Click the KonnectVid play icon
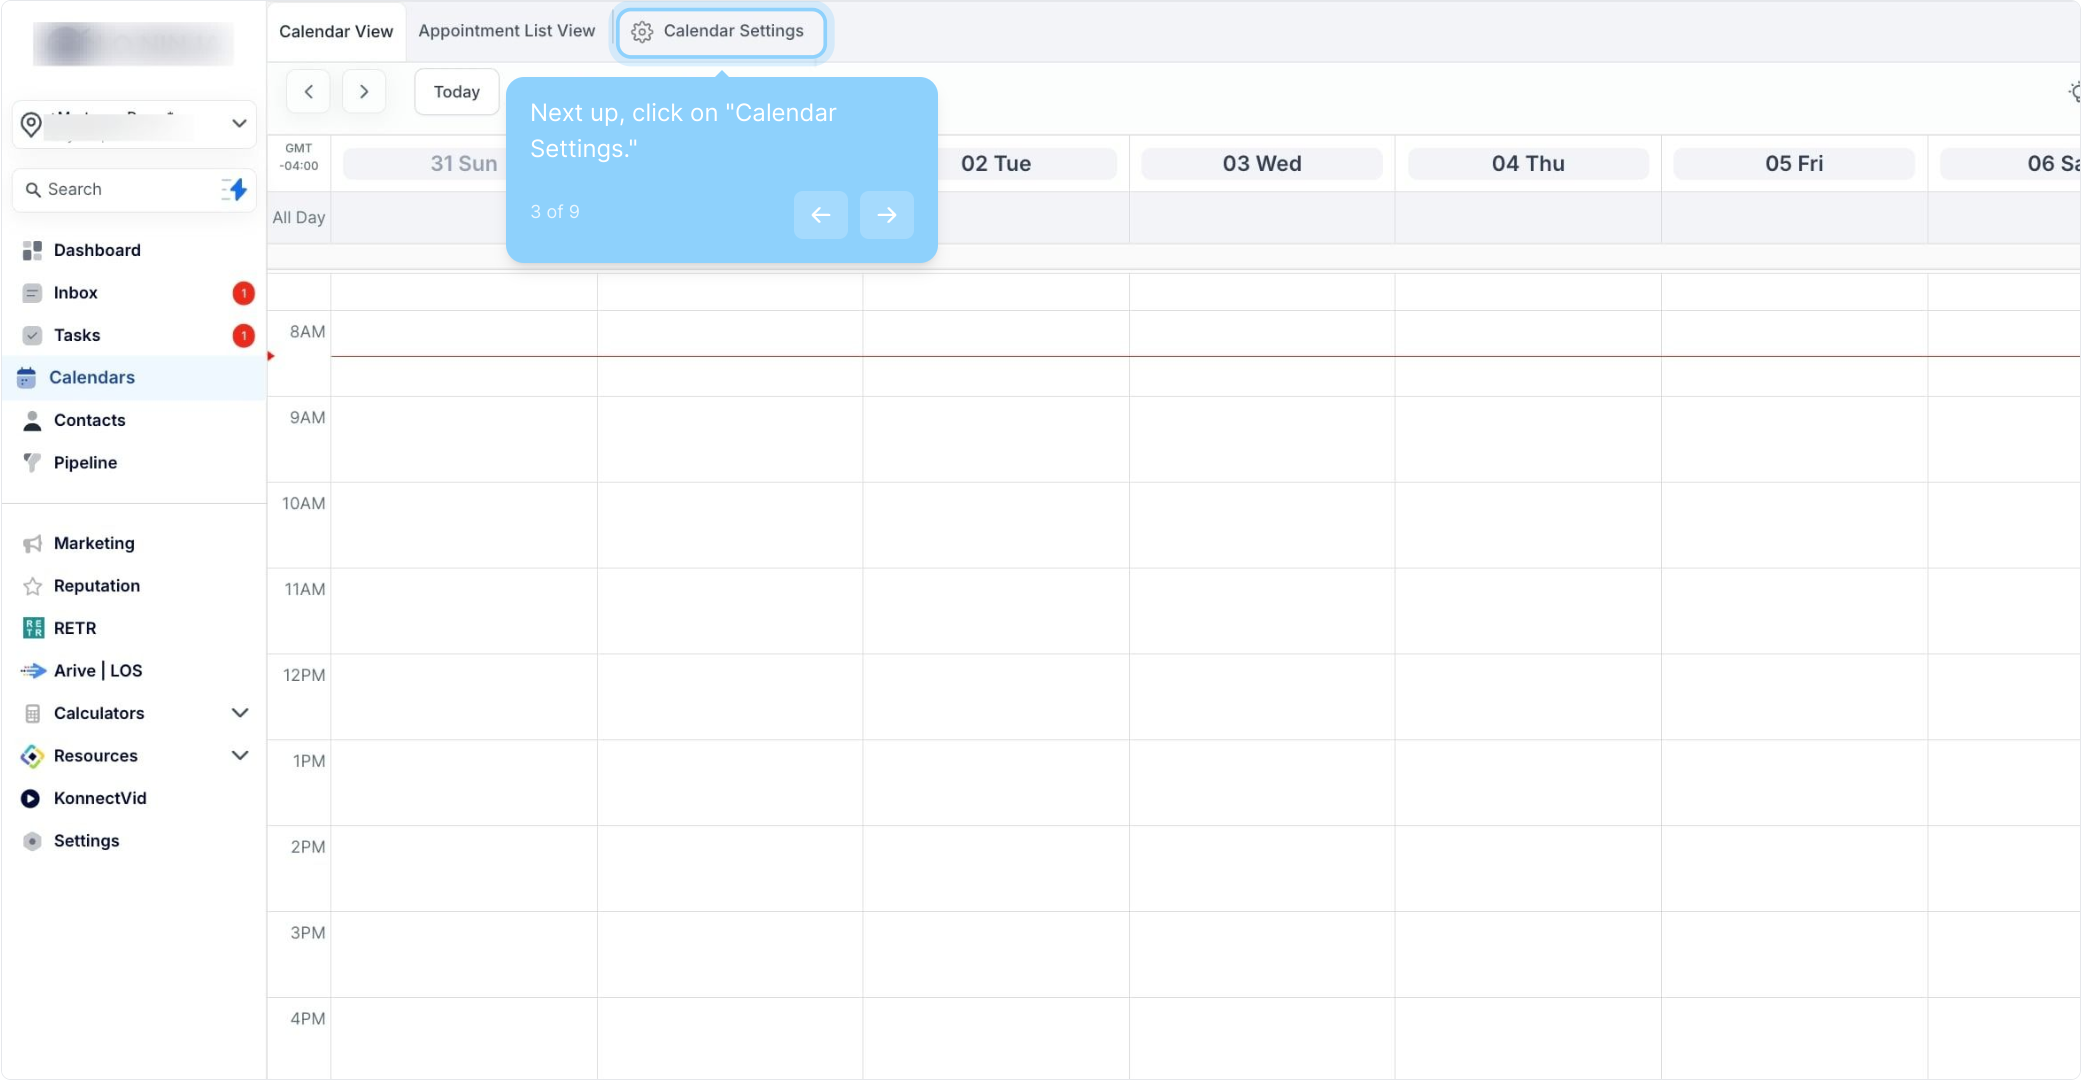 [31, 798]
